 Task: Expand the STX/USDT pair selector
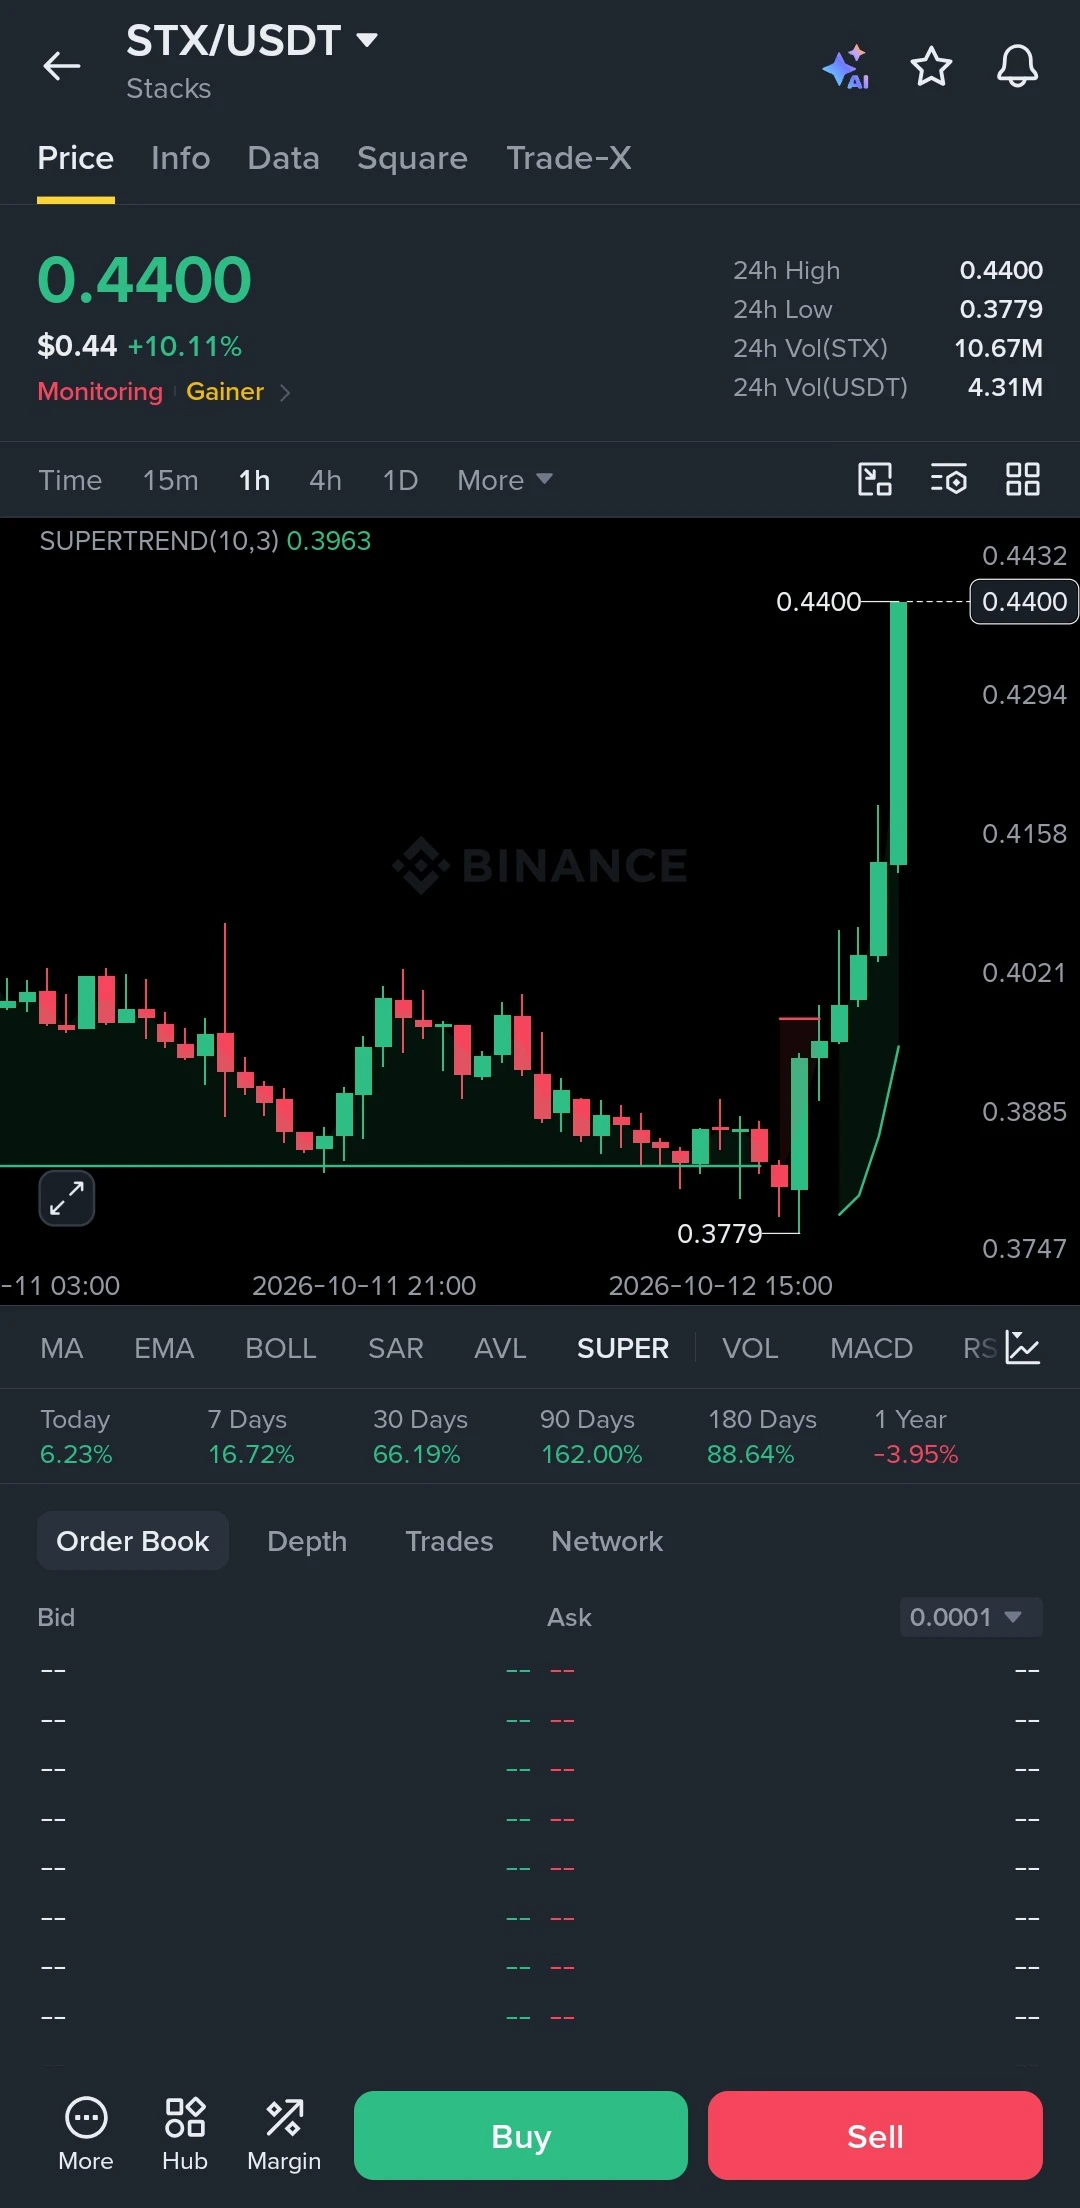click(x=252, y=41)
